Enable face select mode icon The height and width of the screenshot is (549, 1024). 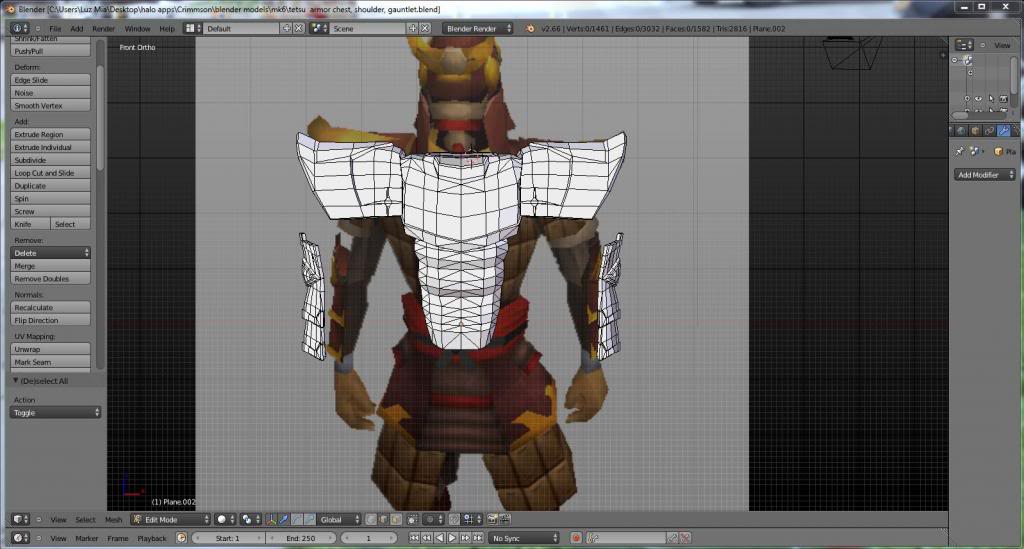point(395,520)
